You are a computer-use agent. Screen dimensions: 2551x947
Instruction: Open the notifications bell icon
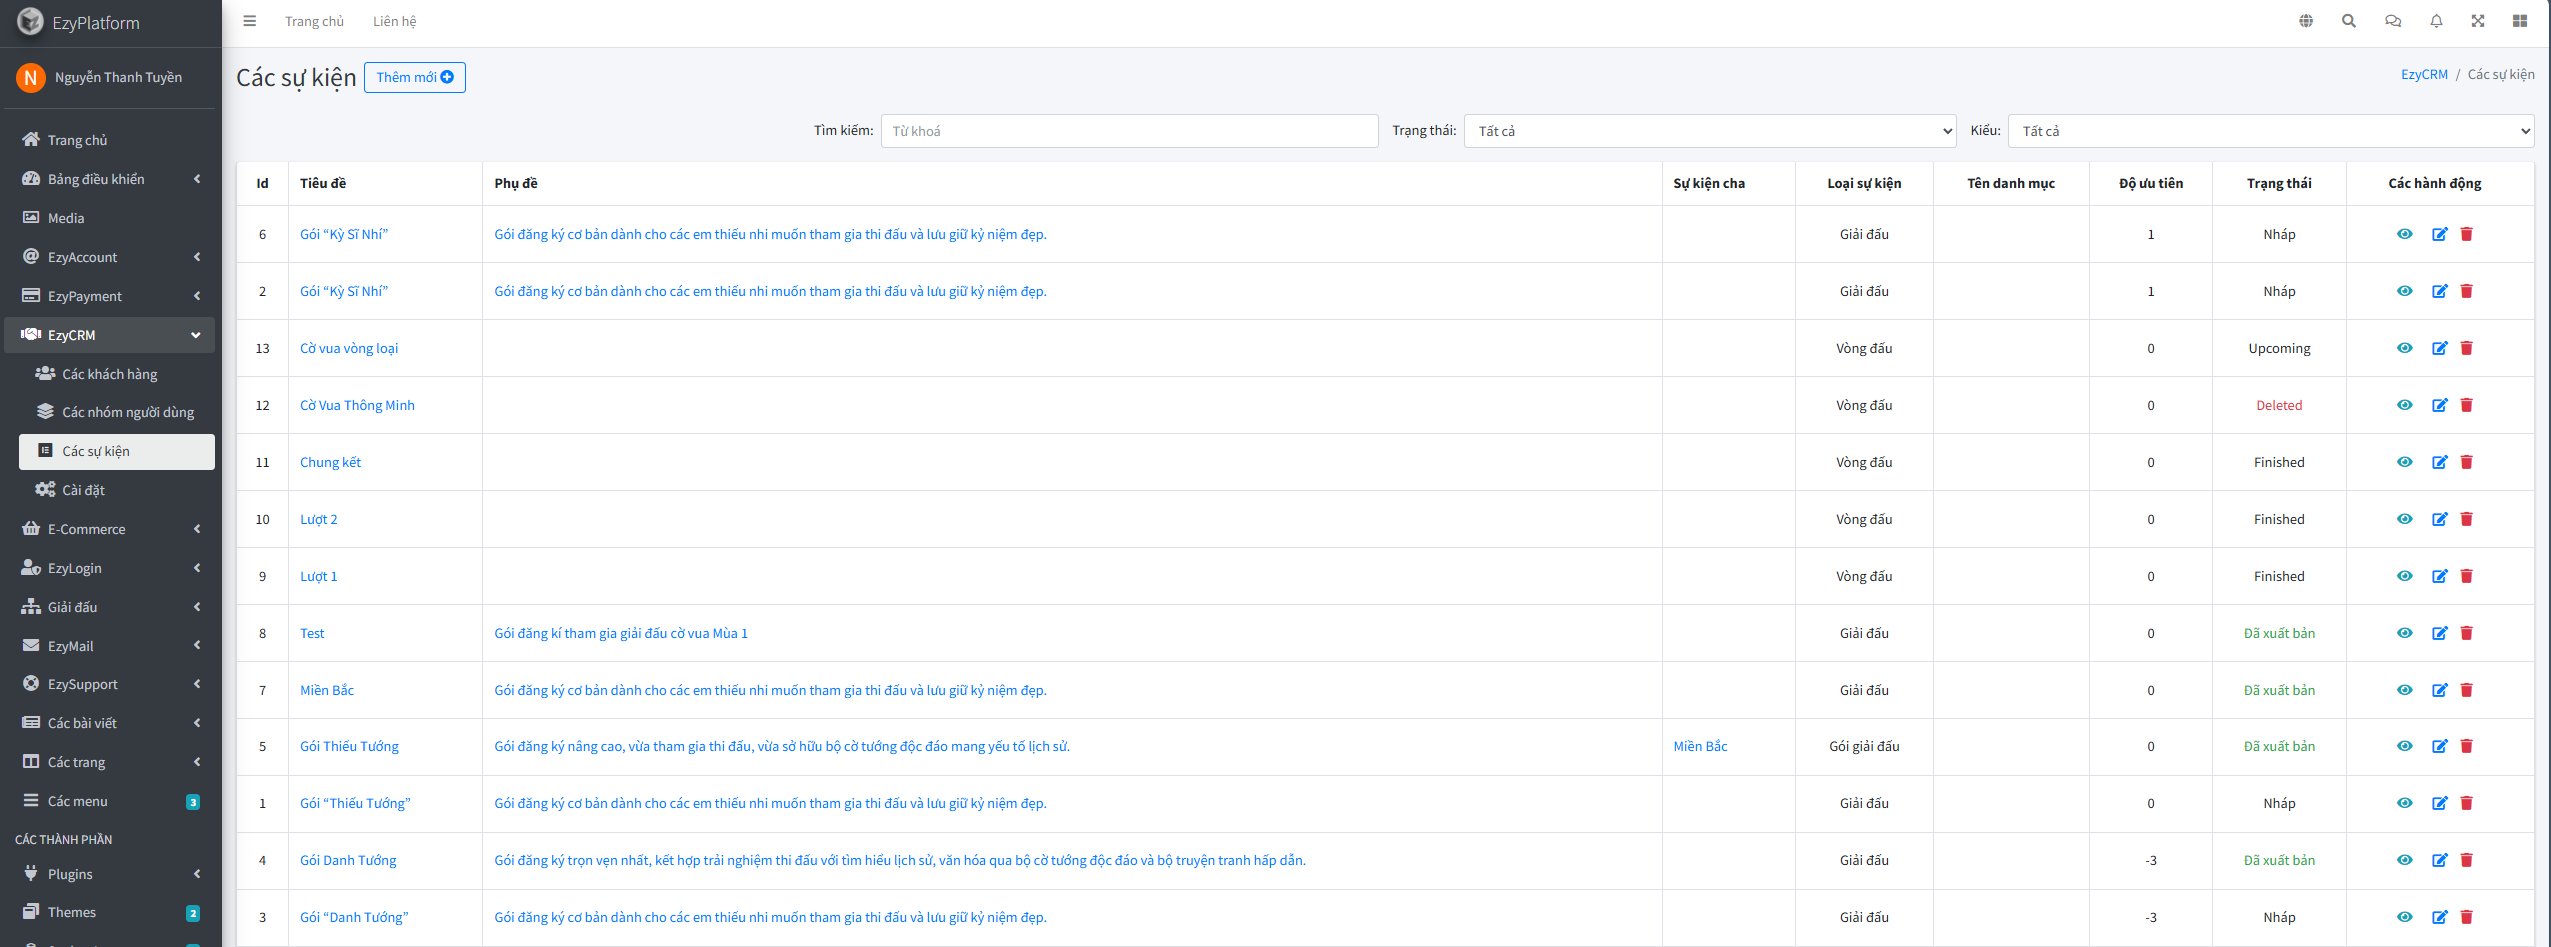pyautogui.click(x=2436, y=21)
